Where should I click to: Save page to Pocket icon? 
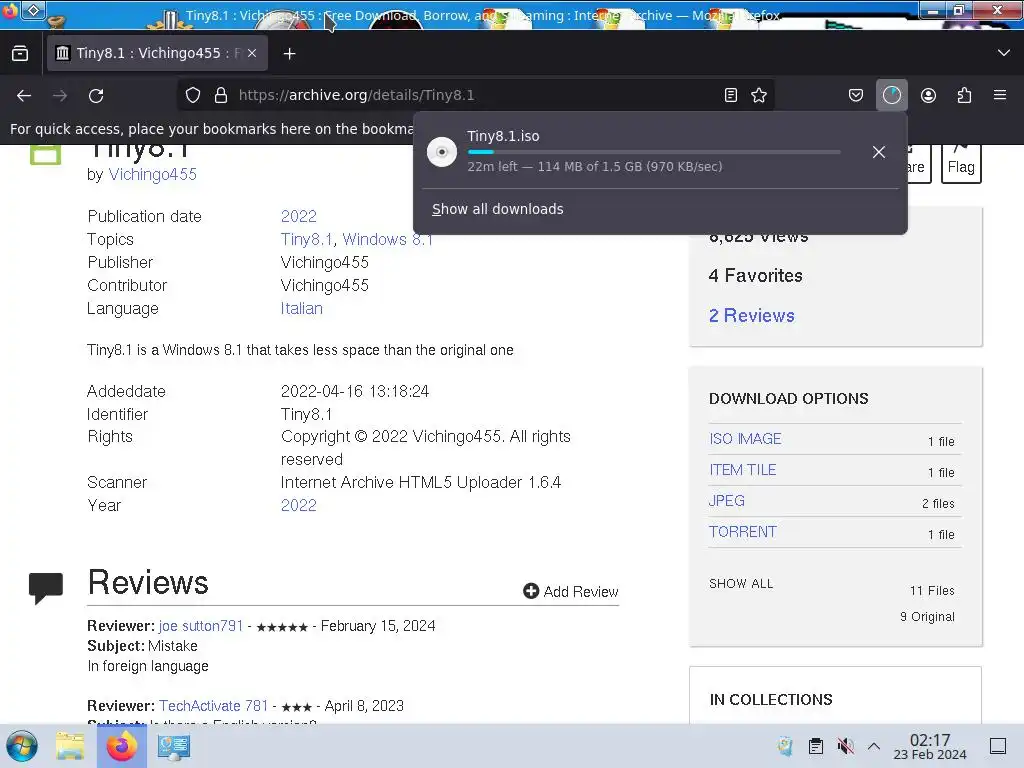pyautogui.click(x=856, y=95)
